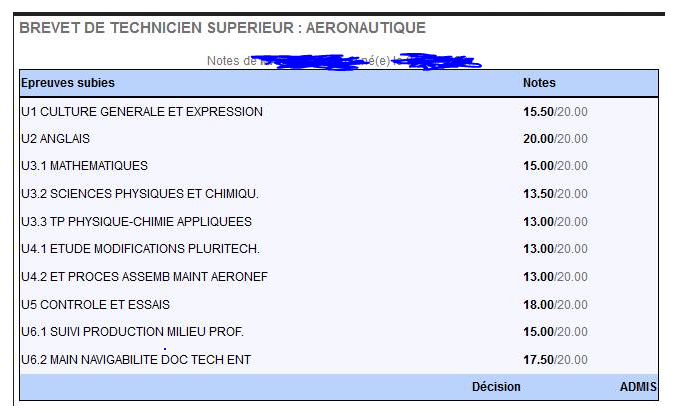Click the U2 ANGLAIS subject label
Screen dimensions: 678x419
click(x=55, y=138)
